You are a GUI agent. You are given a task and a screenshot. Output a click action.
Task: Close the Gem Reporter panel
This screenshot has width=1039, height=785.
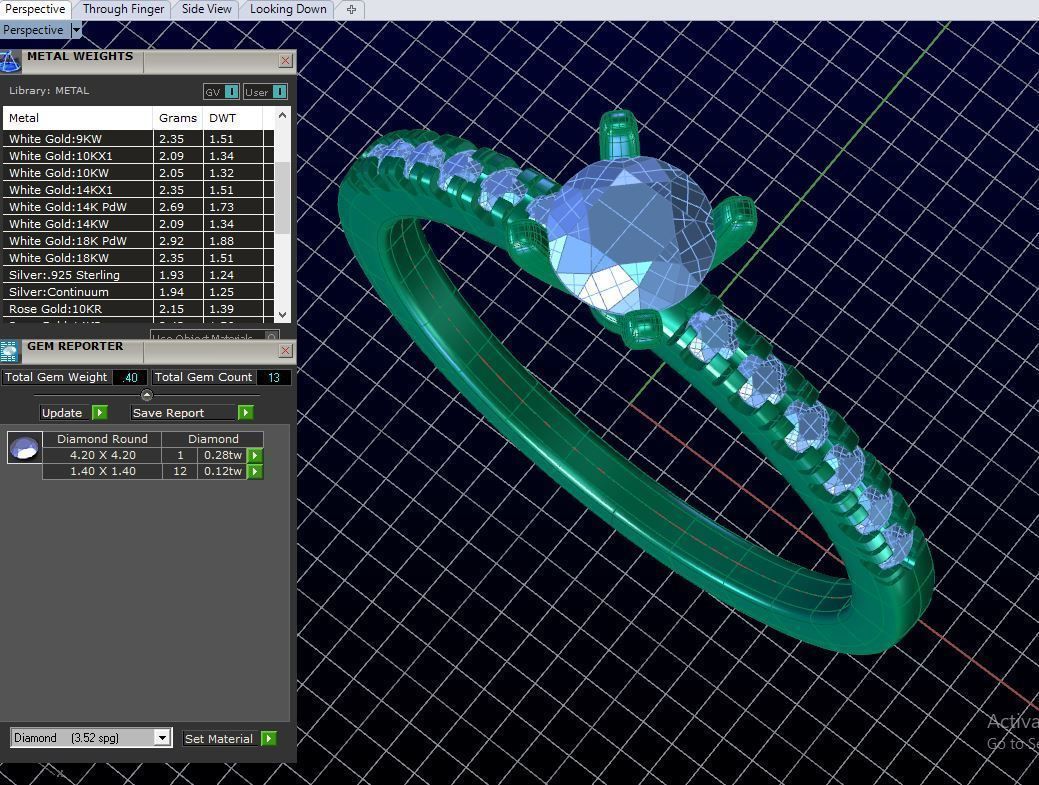tap(285, 350)
